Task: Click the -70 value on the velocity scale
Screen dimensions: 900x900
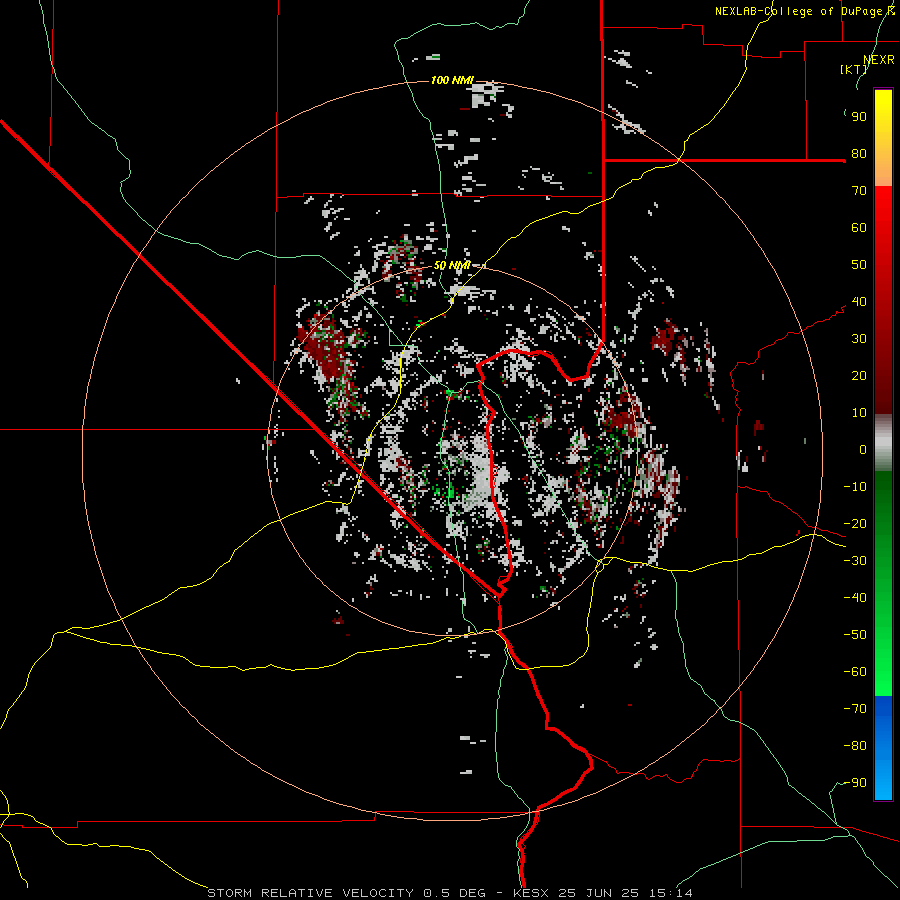Action: (855, 709)
